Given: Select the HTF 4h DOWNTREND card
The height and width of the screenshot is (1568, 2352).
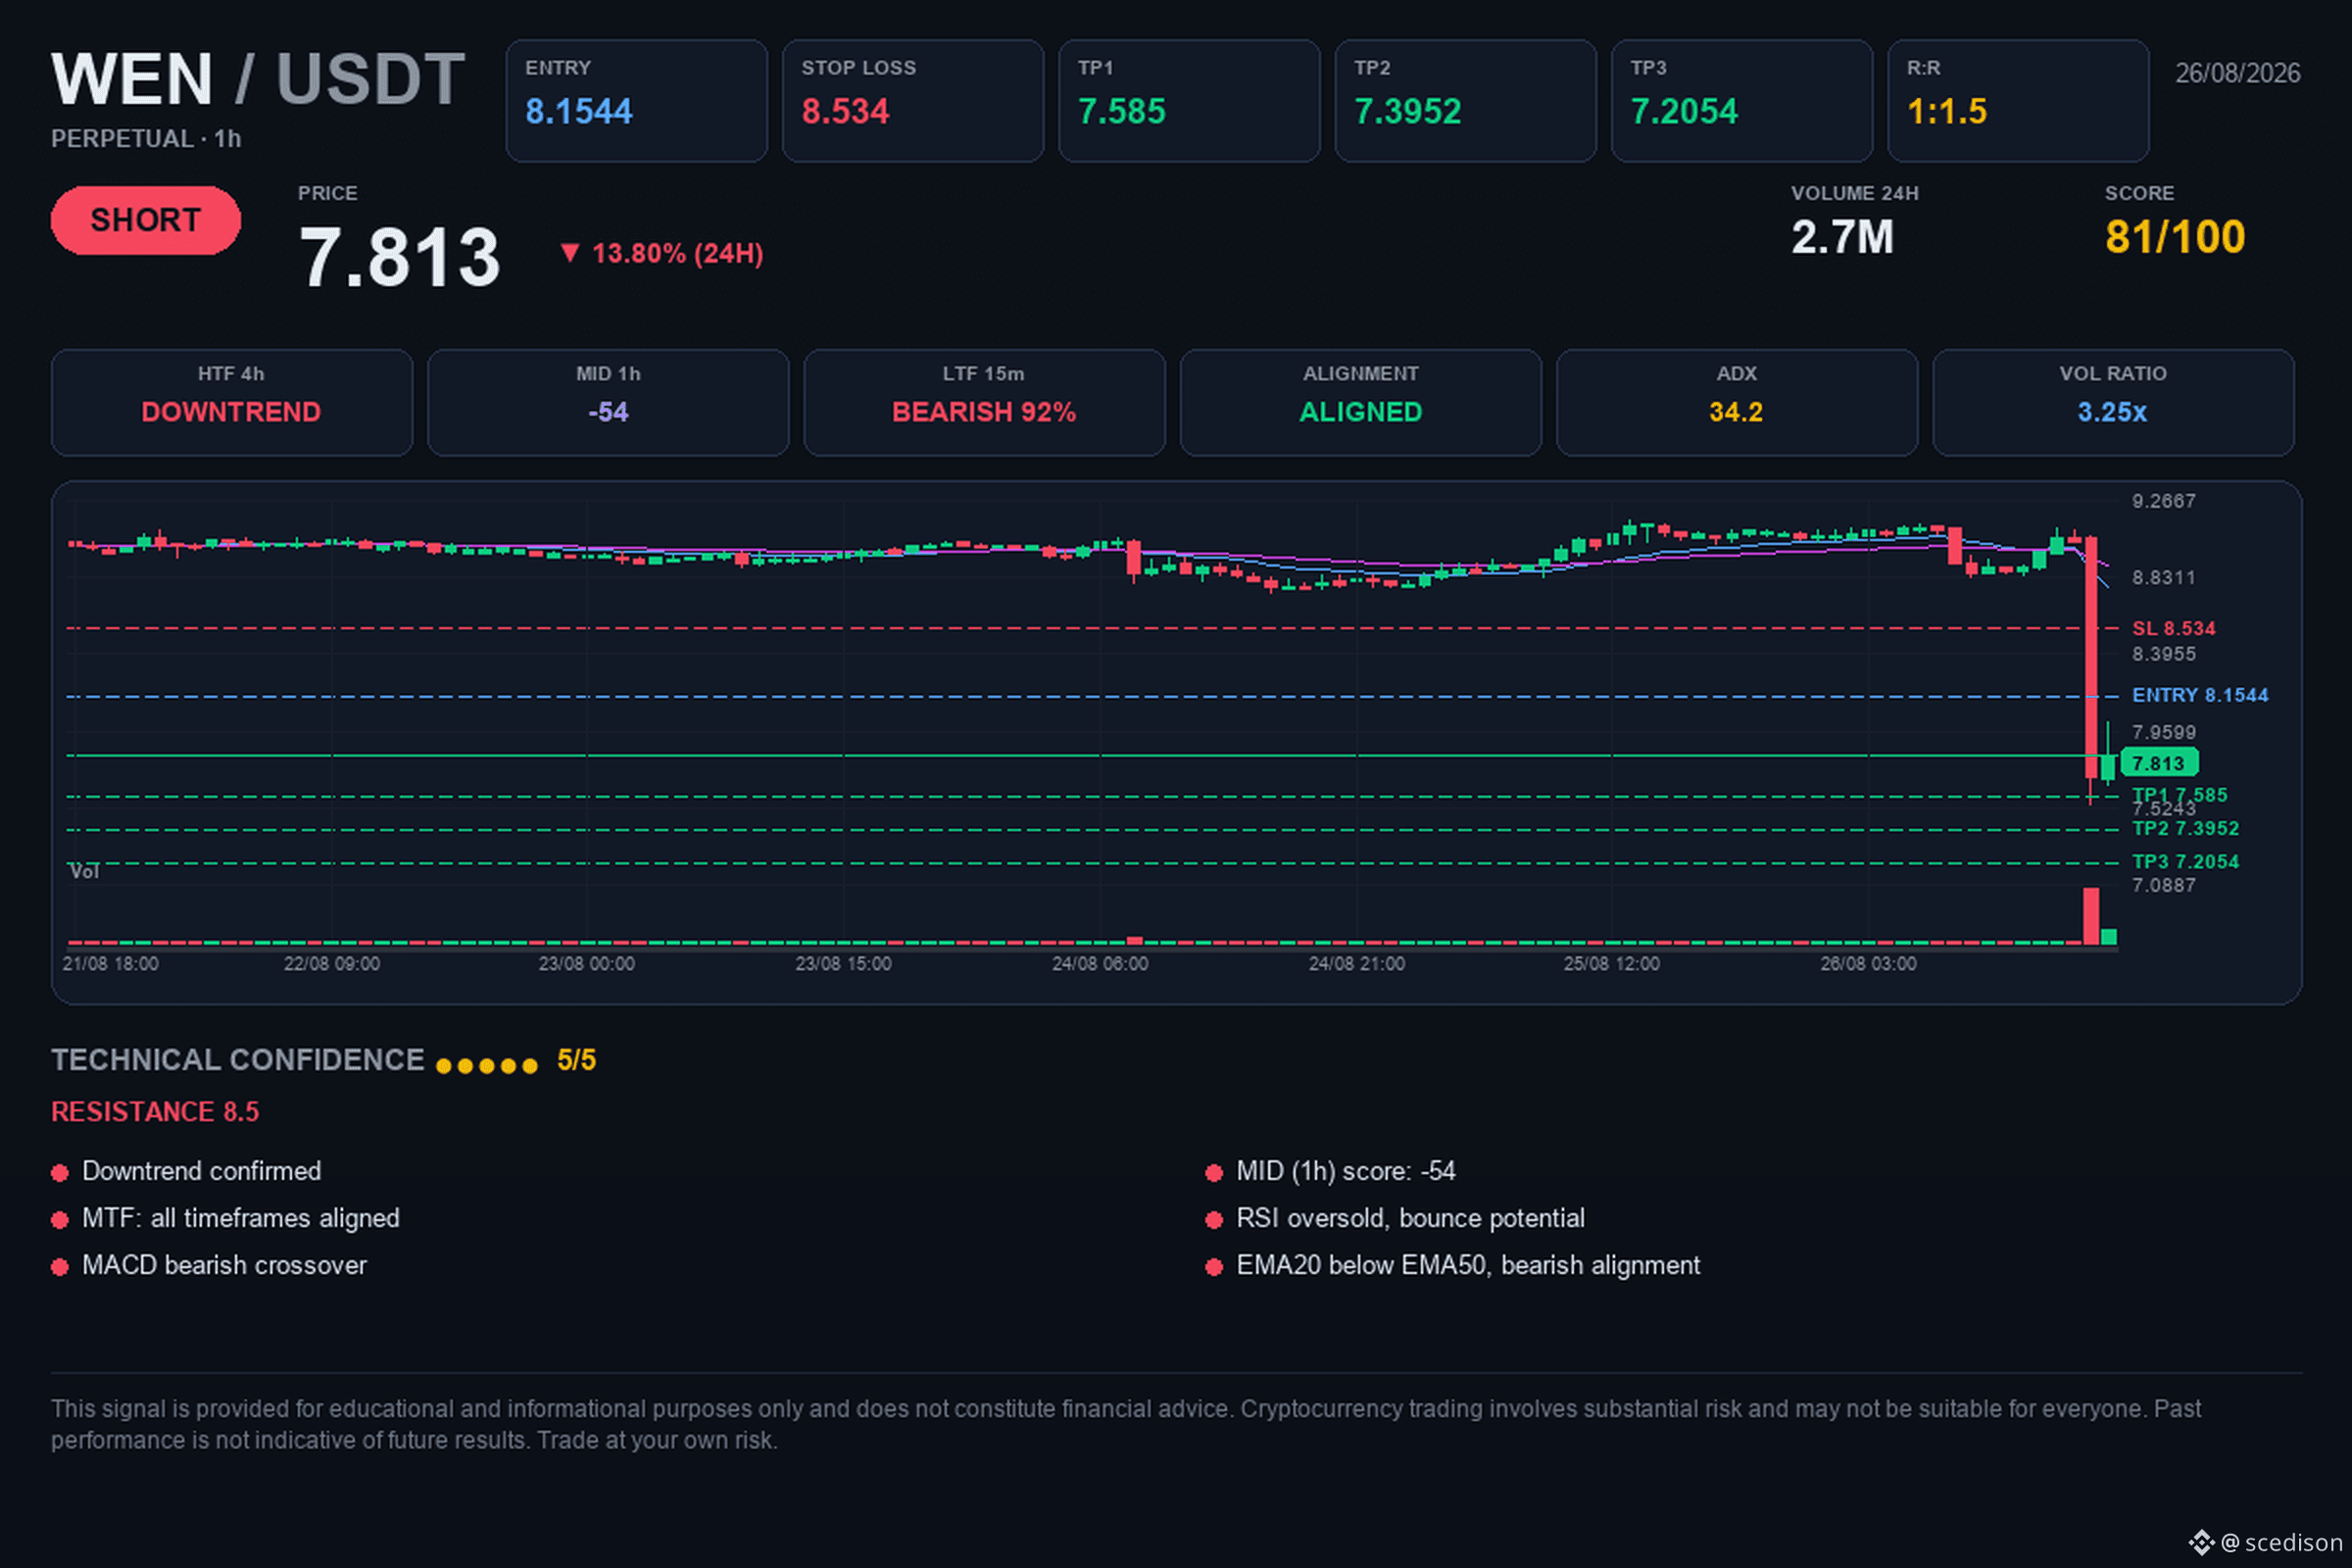Looking at the screenshot, I should pyautogui.click(x=232, y=402).
